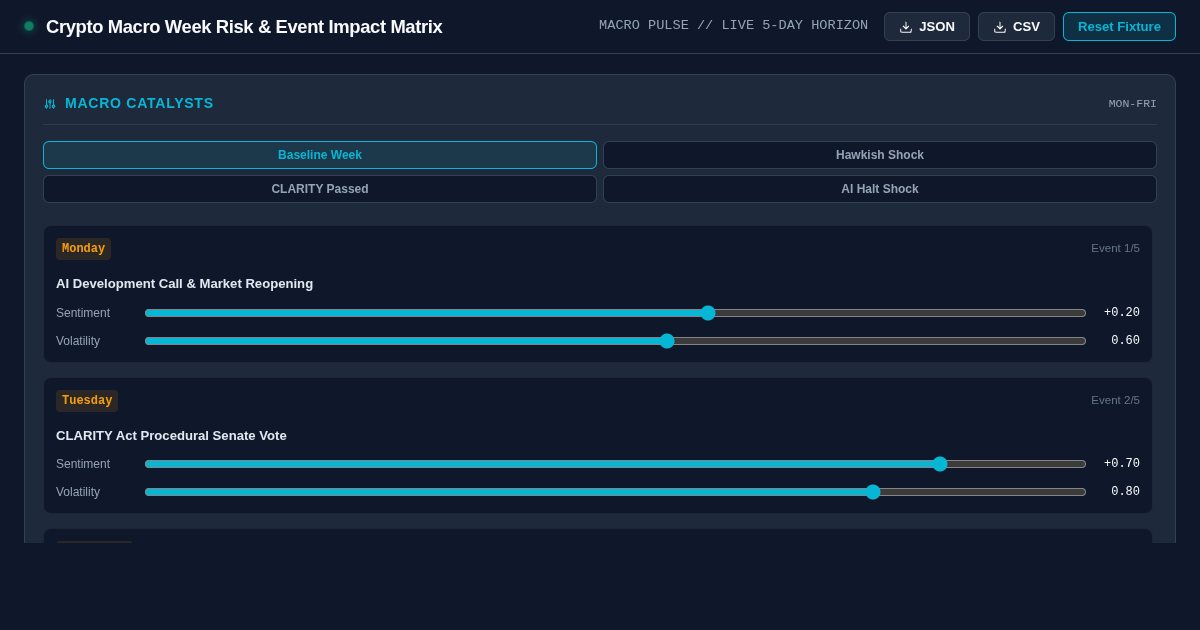Select the CLARITY Passed scenario
Image resolution: width=1200 pixels, height=630 pixels.
pos(320,189)
